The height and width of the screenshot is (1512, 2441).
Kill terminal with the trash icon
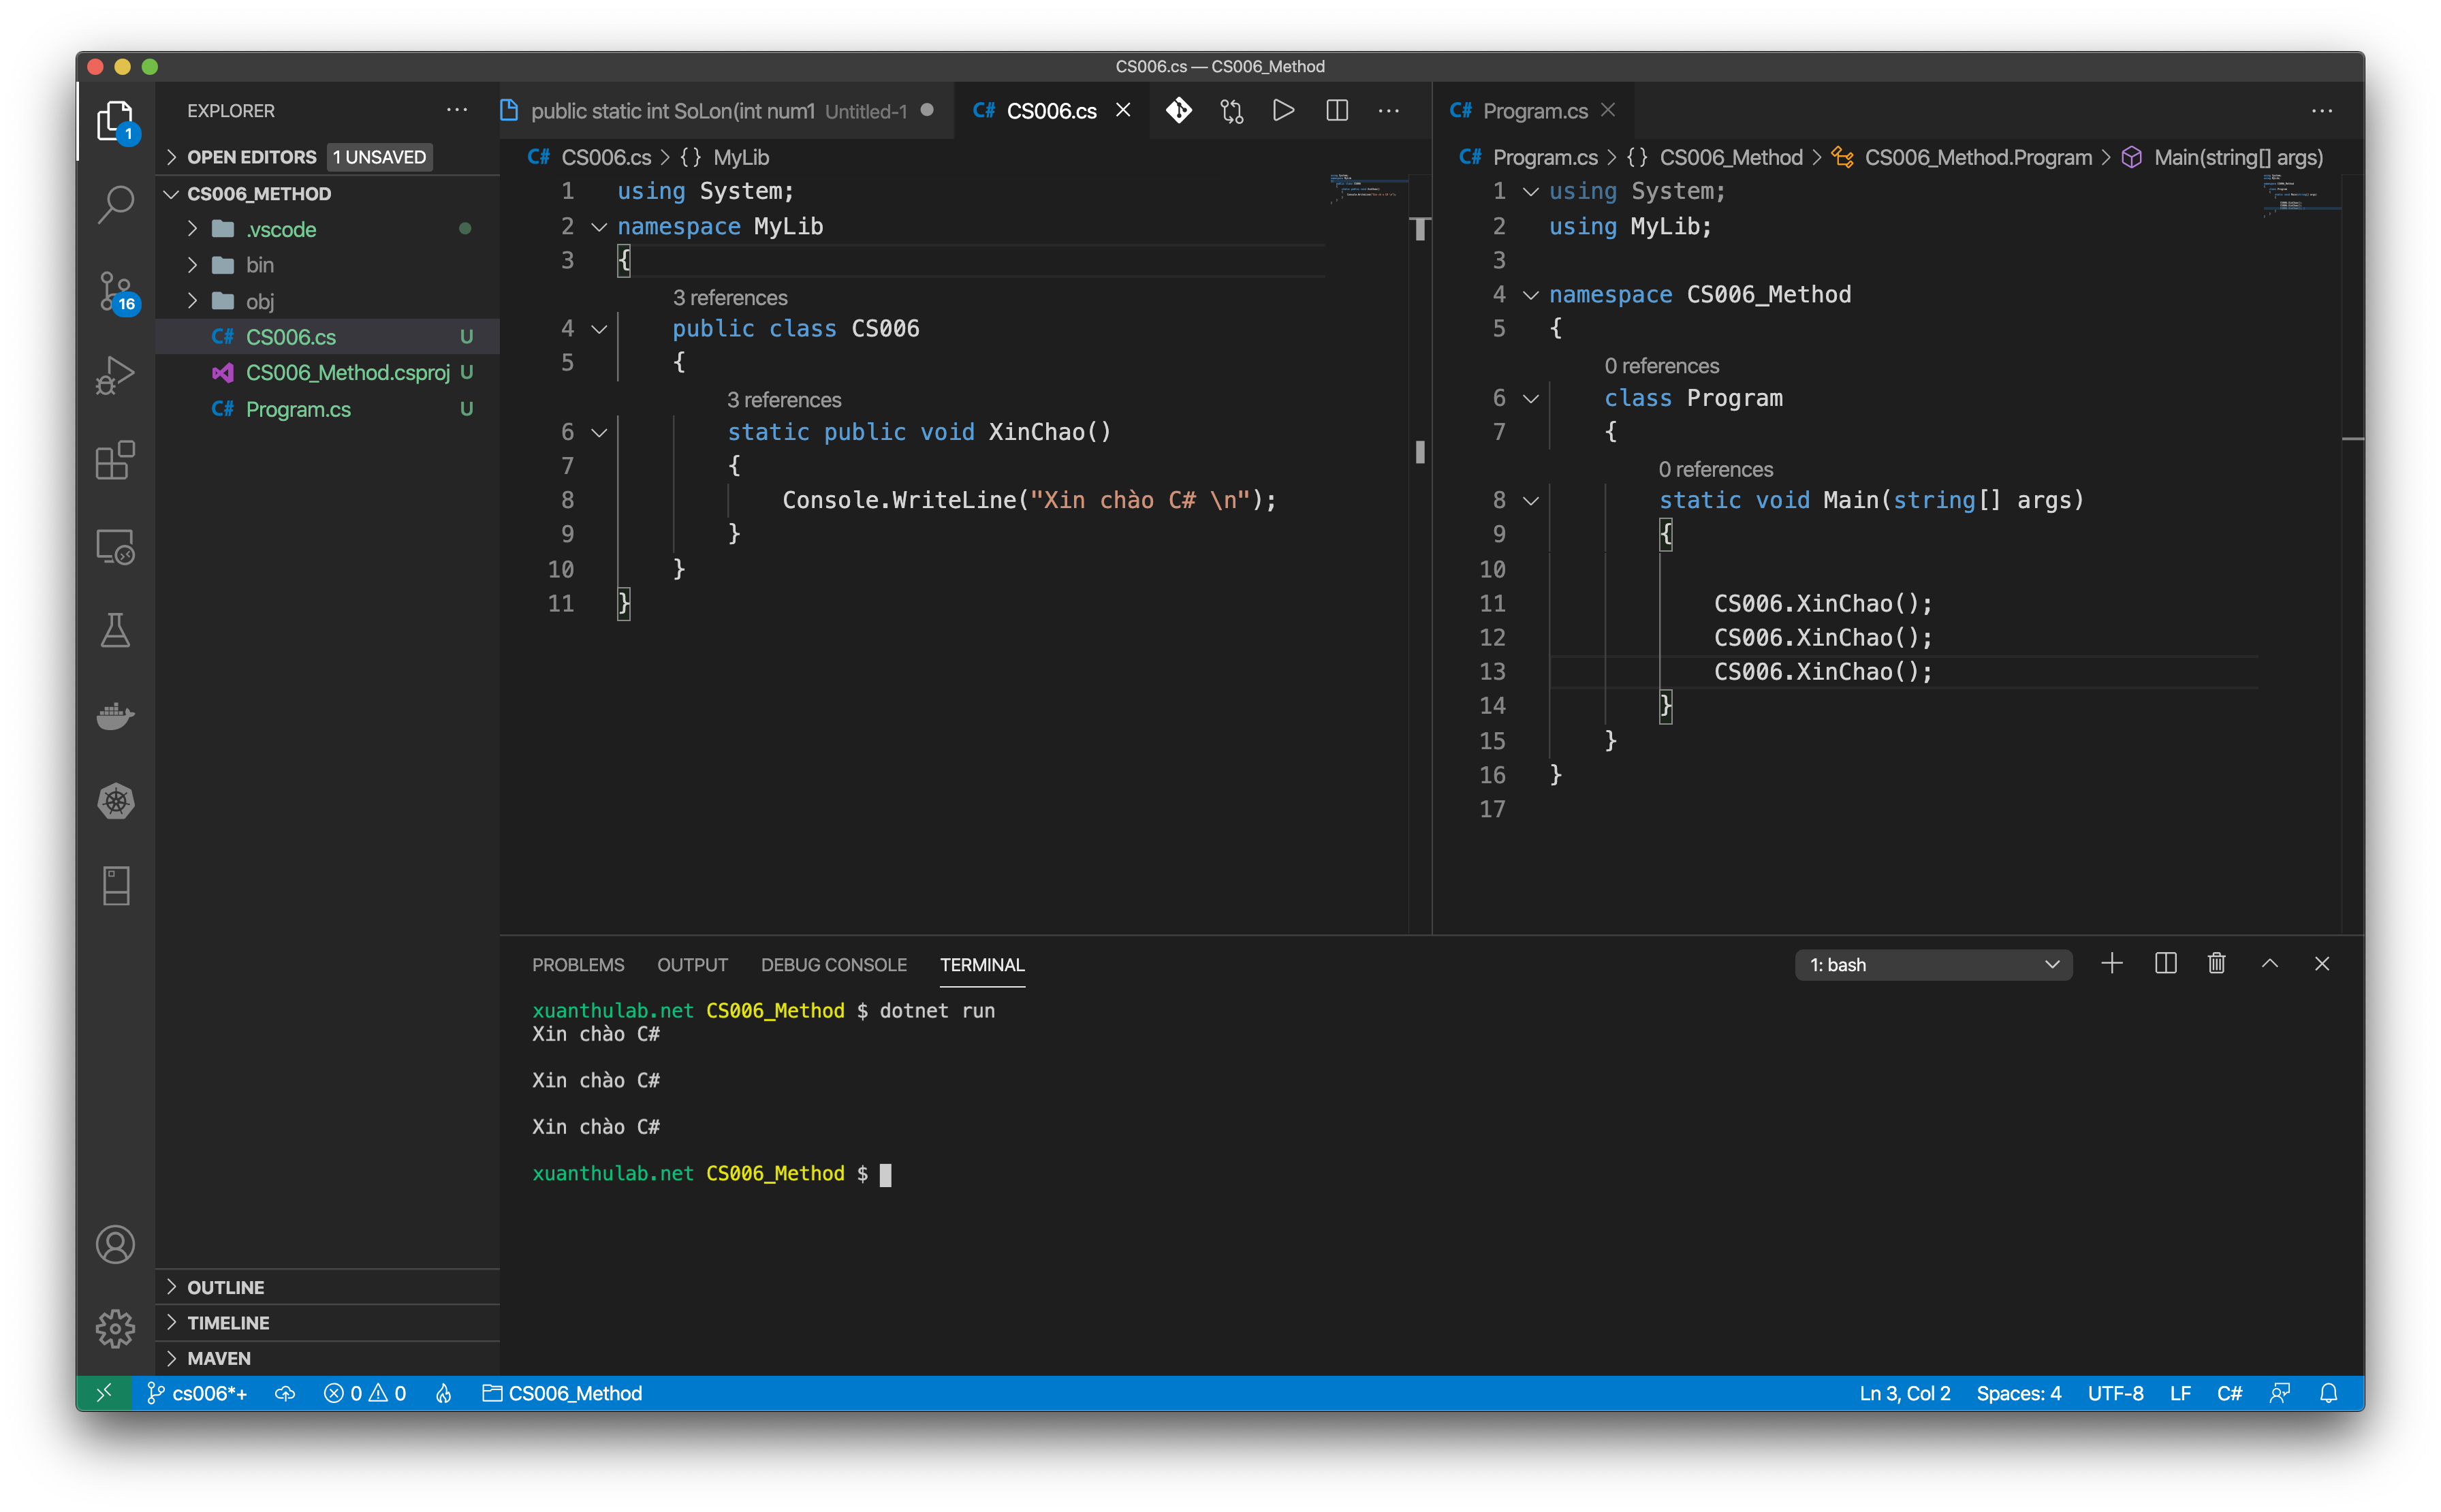2216,964
